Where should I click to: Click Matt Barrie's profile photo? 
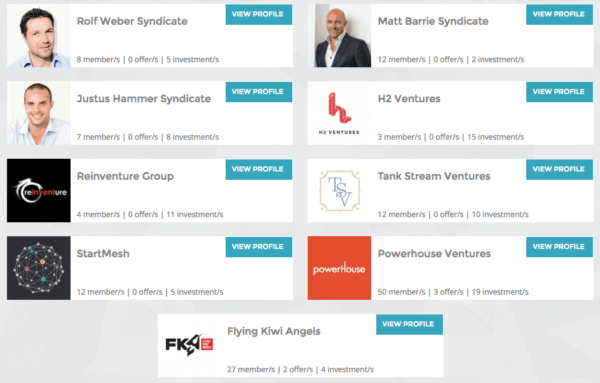(339, 36)
